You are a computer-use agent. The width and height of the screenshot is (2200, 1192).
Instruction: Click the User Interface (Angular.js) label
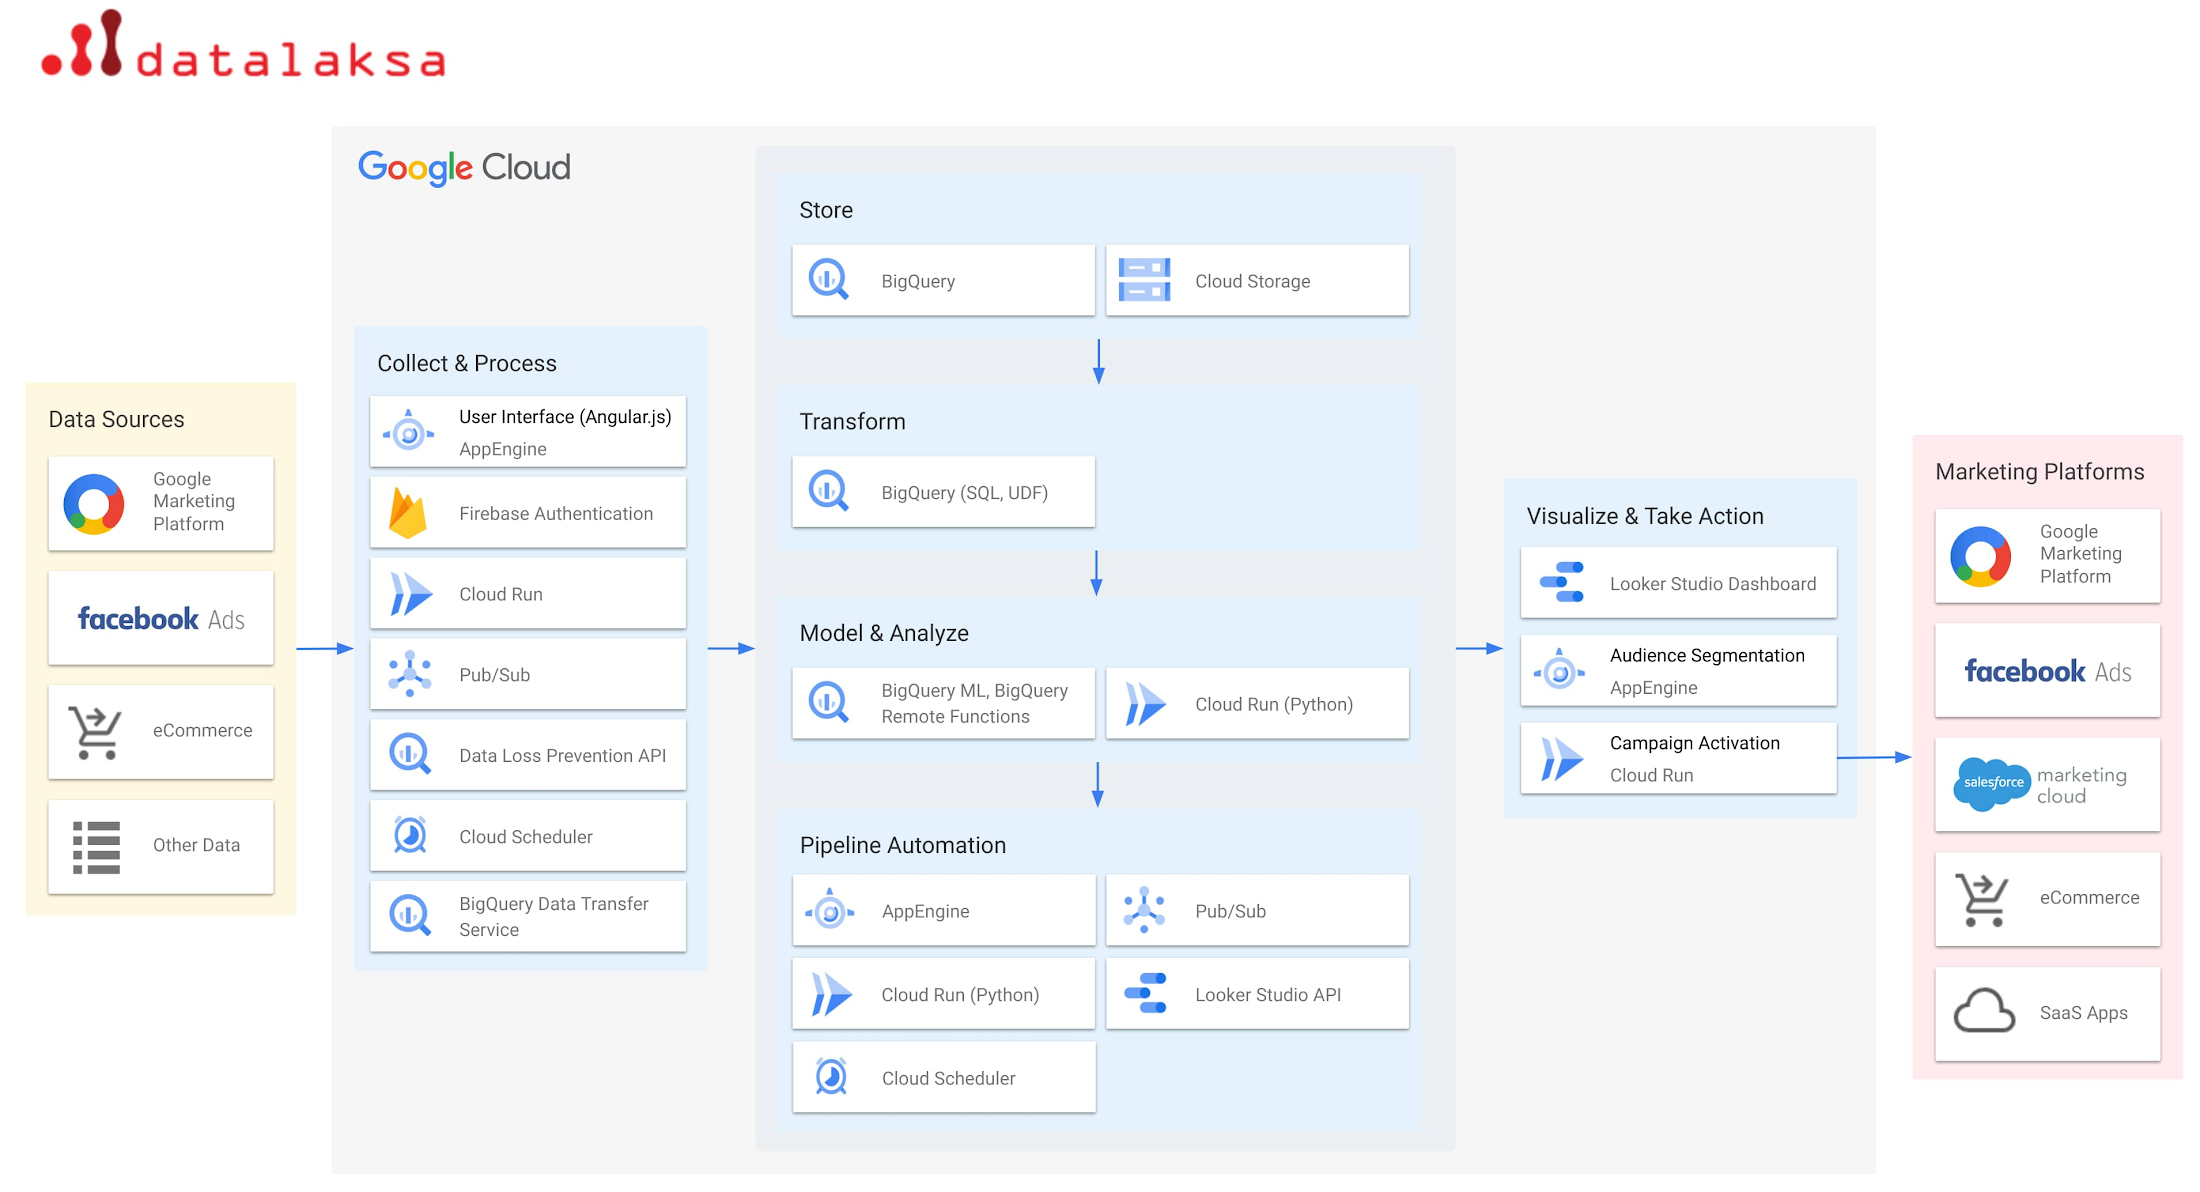tap(565, 416)
